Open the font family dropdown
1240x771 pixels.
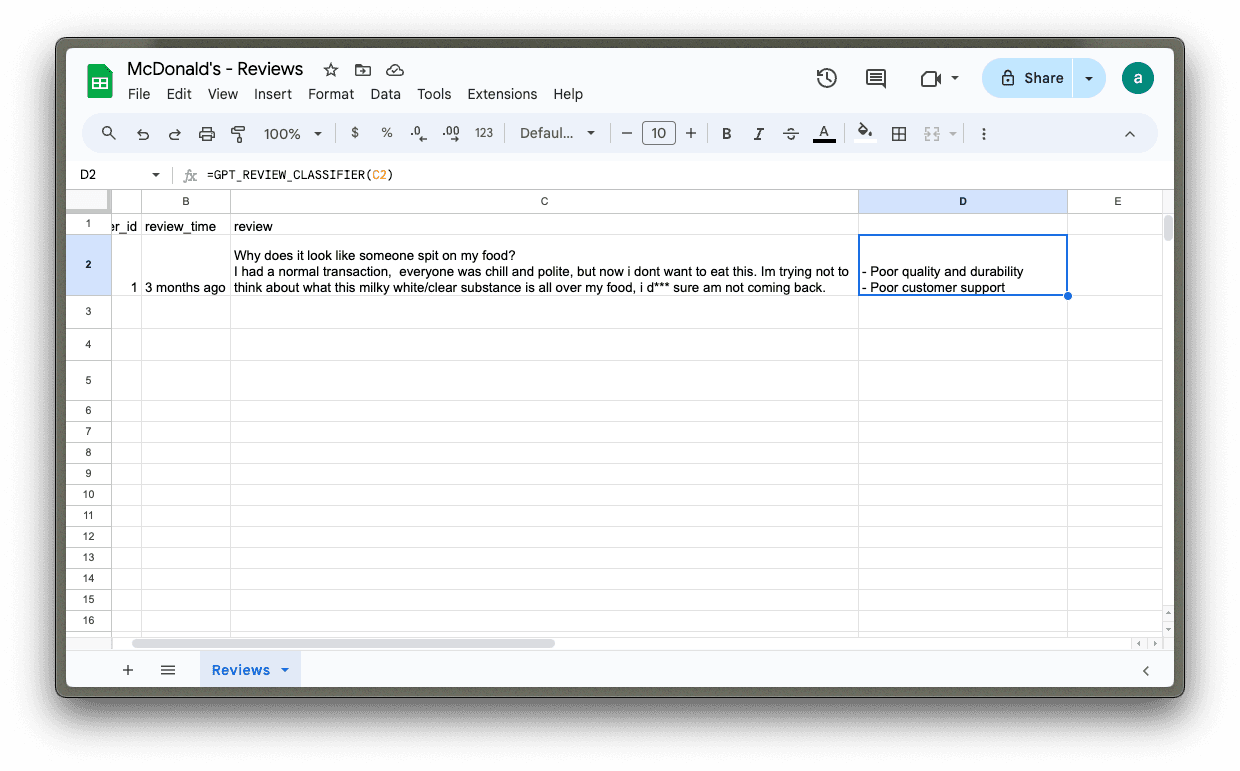pos(557,132)
